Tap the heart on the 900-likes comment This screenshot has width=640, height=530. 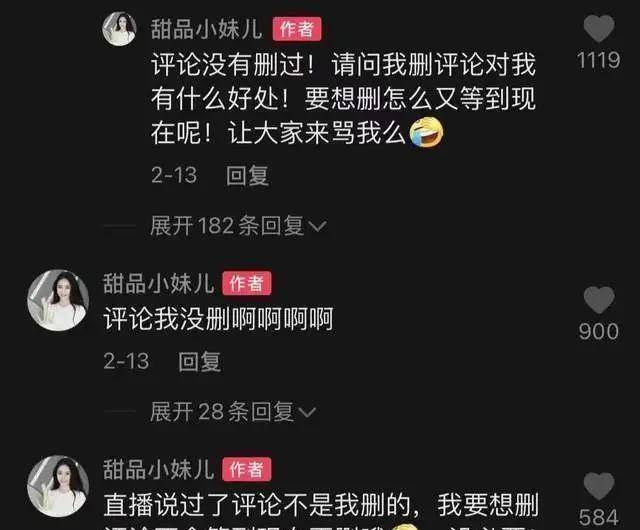[x=599, y=300]
